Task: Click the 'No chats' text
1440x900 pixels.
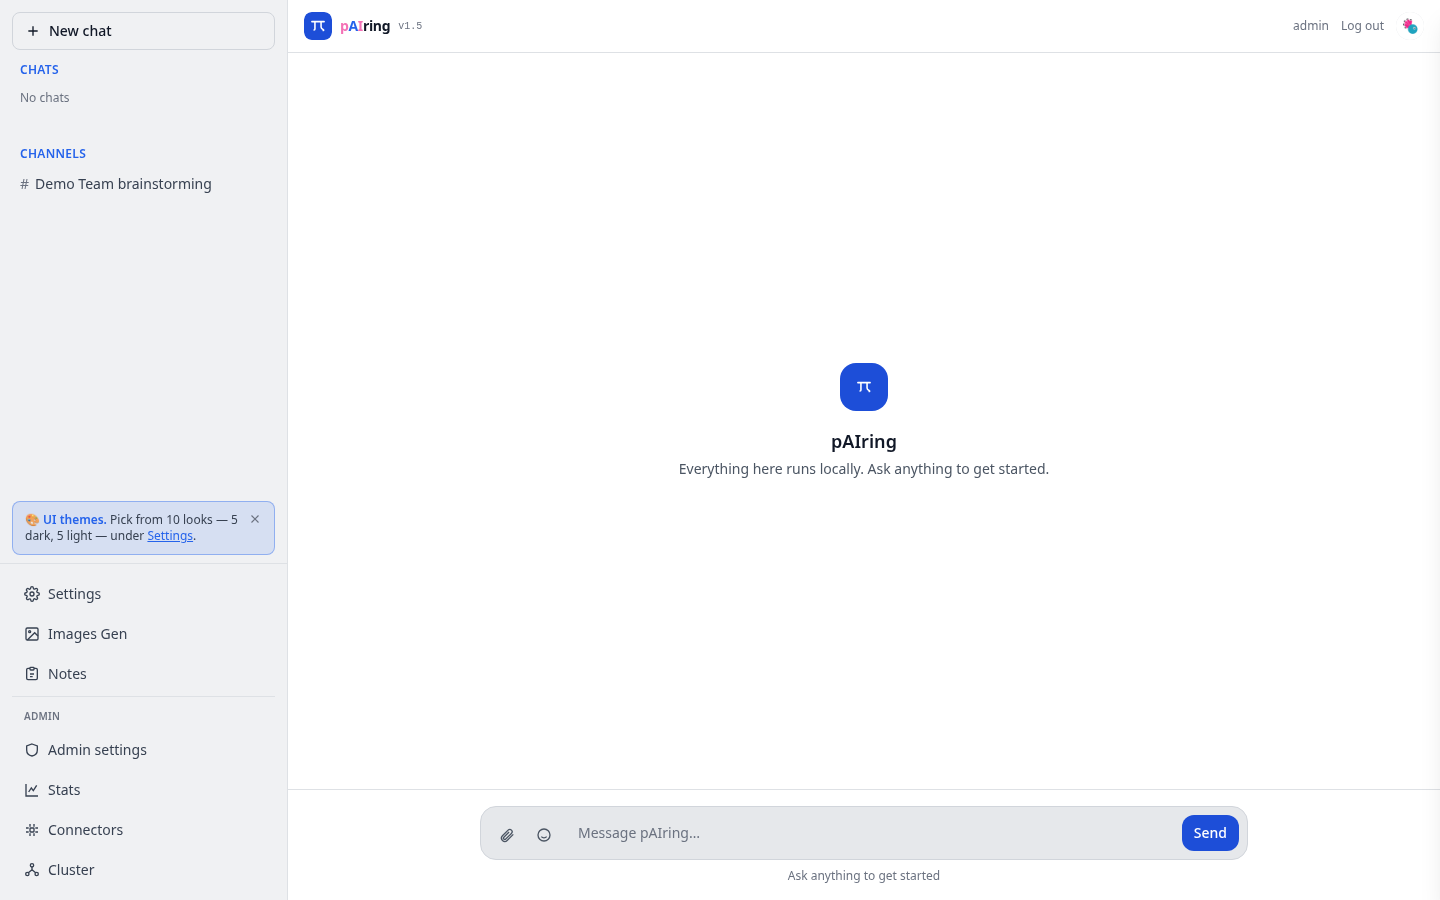Action: coord(45,98)
